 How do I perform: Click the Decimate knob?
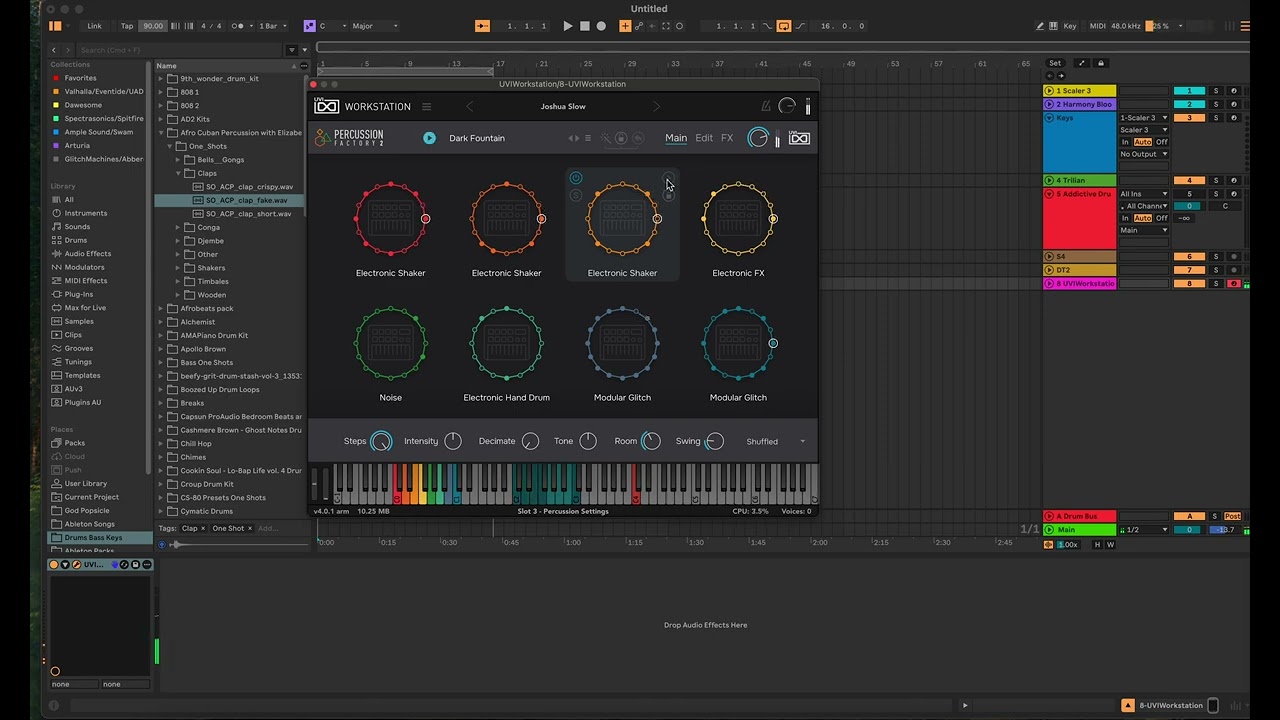click(530, 441)
